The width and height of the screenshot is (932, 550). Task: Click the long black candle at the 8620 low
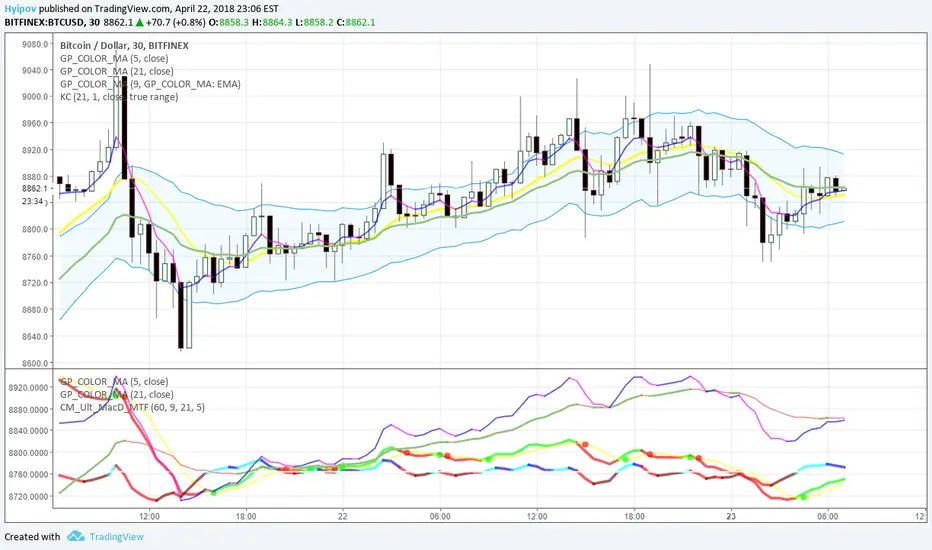point(181,315)
